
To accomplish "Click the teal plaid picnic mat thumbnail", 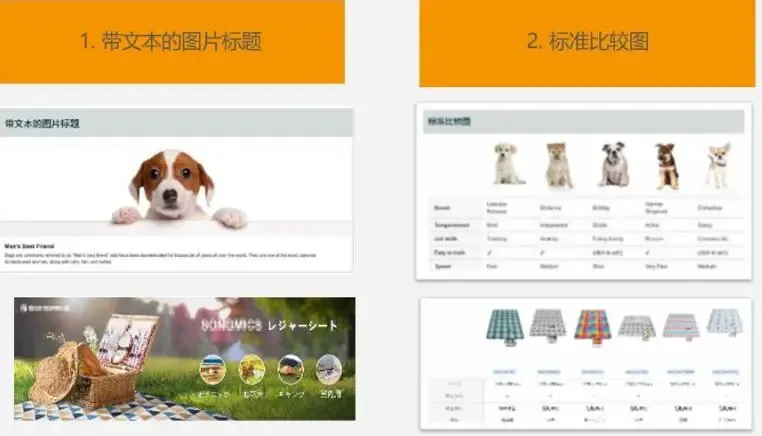I will (x=505, y=325).
